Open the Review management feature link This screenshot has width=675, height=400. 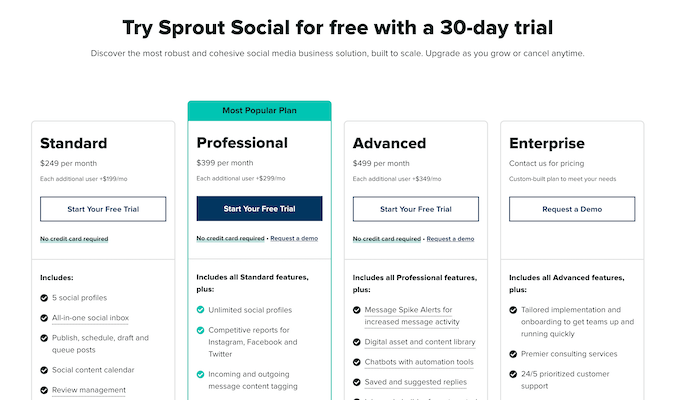90,390
